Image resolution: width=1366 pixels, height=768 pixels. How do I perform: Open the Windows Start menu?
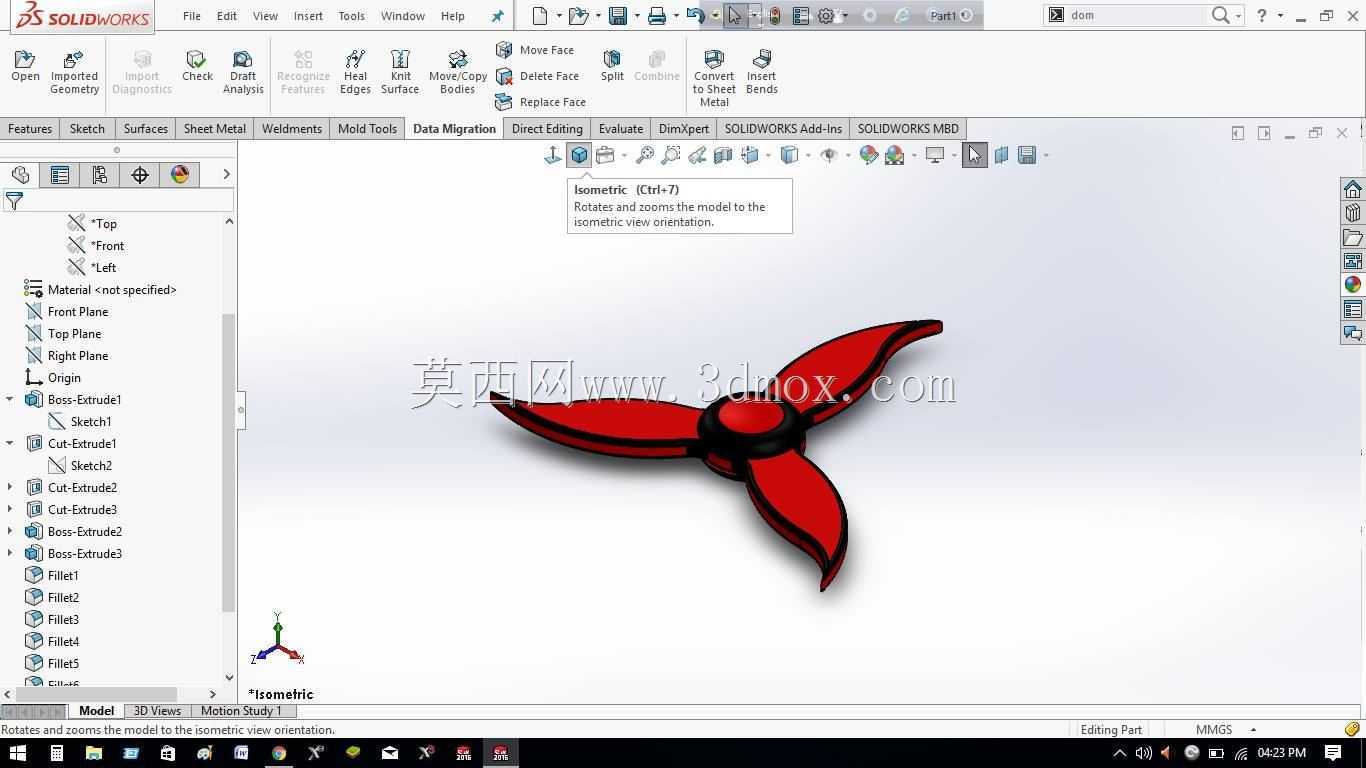(x=17, y=753)
